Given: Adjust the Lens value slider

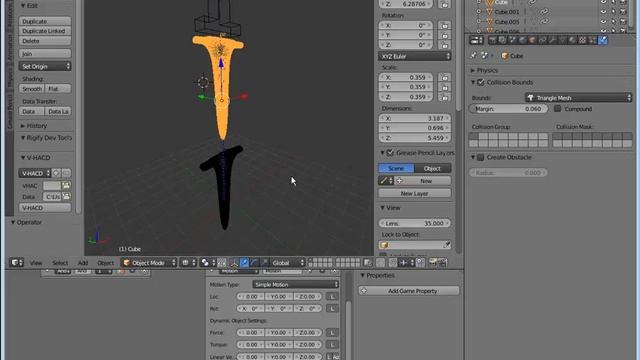Looking at the screenshot, I should (414, 223).
